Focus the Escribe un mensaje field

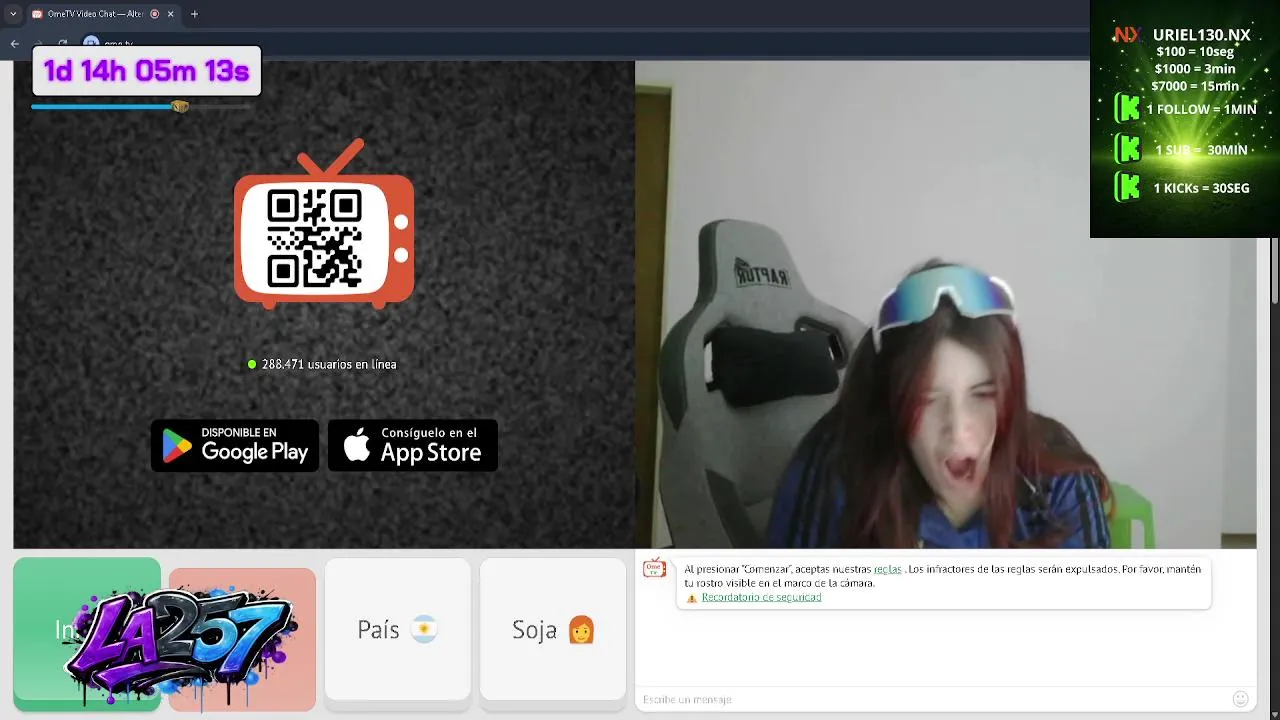tap(930, 699)
